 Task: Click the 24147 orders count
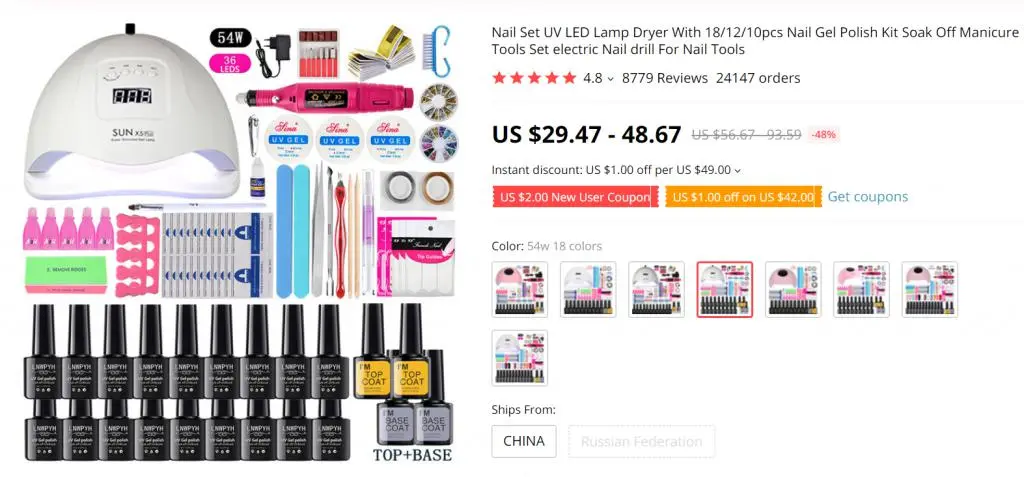758,78
